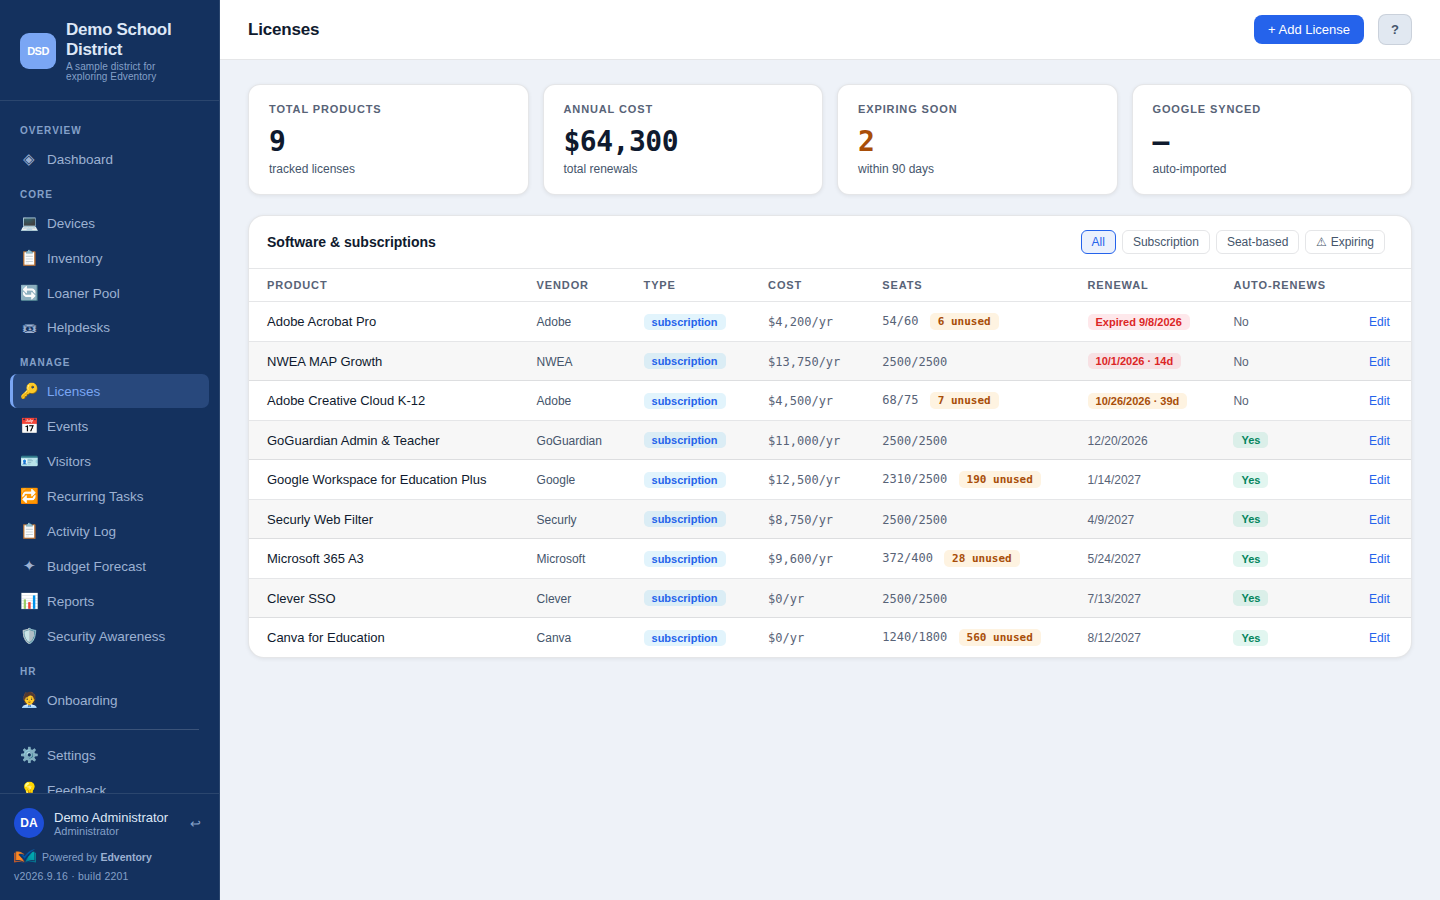Click the Budget Forecast sparkle icon

click(29, 567)
